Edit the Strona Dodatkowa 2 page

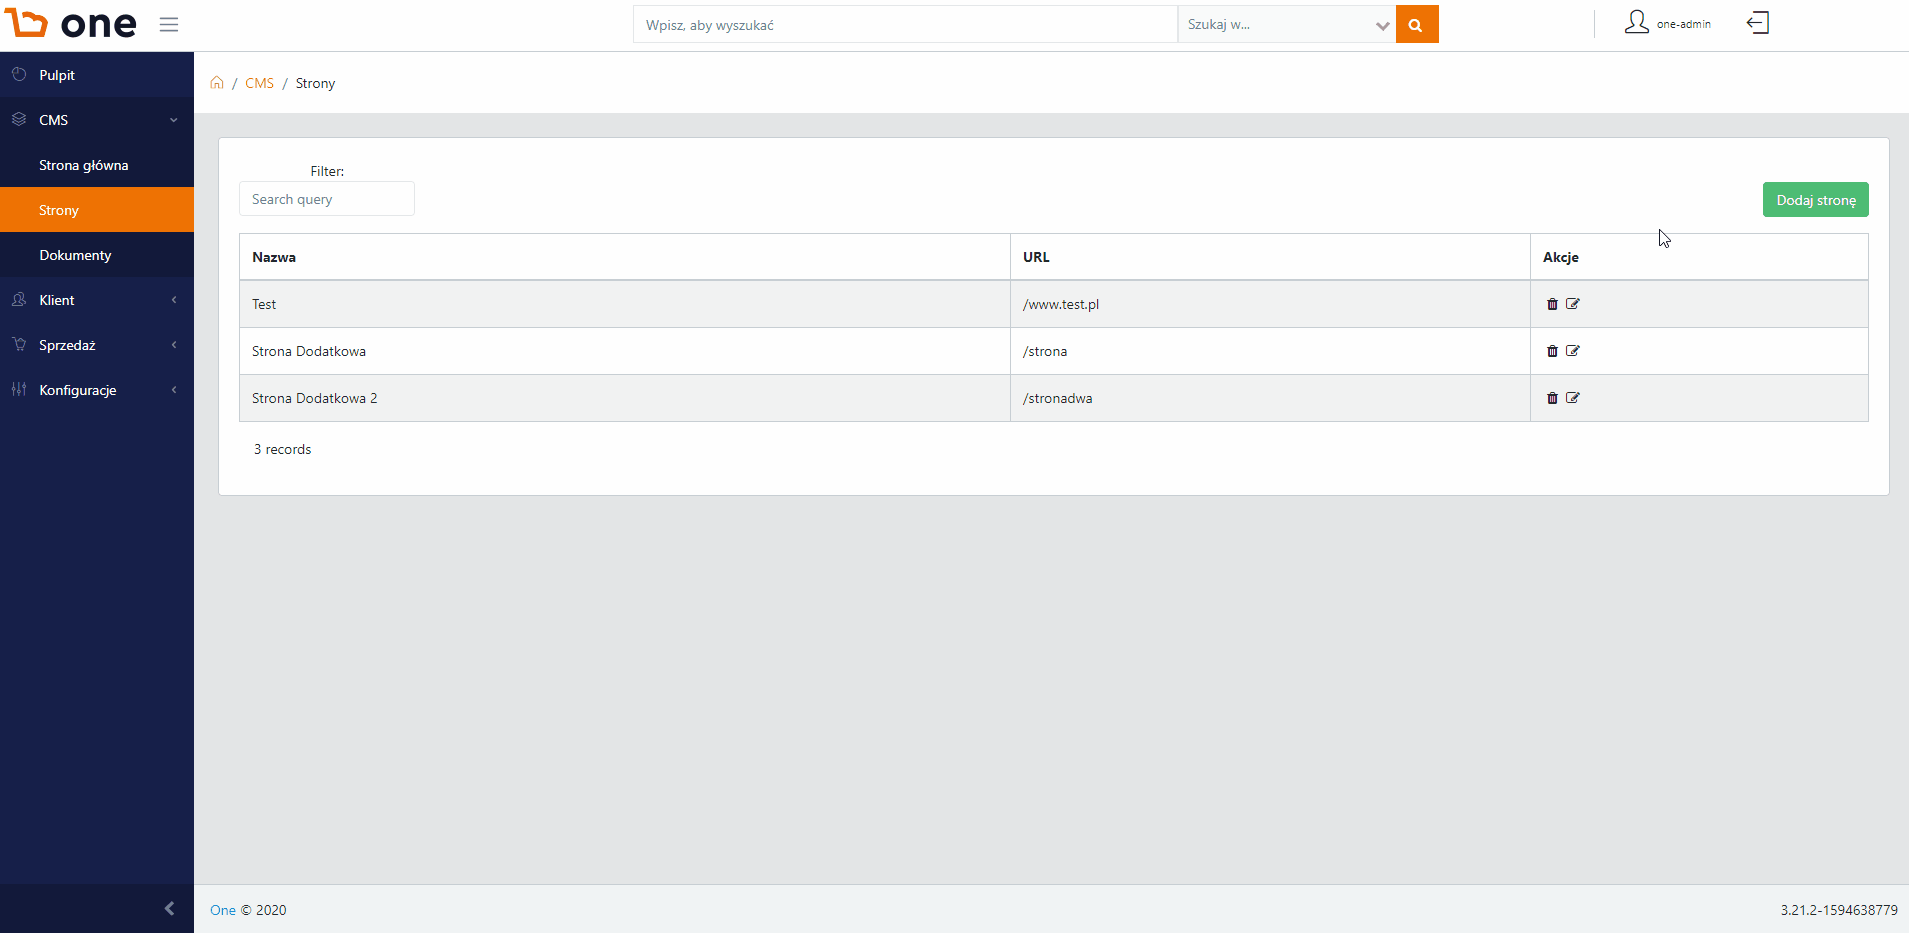point(1573,398)
